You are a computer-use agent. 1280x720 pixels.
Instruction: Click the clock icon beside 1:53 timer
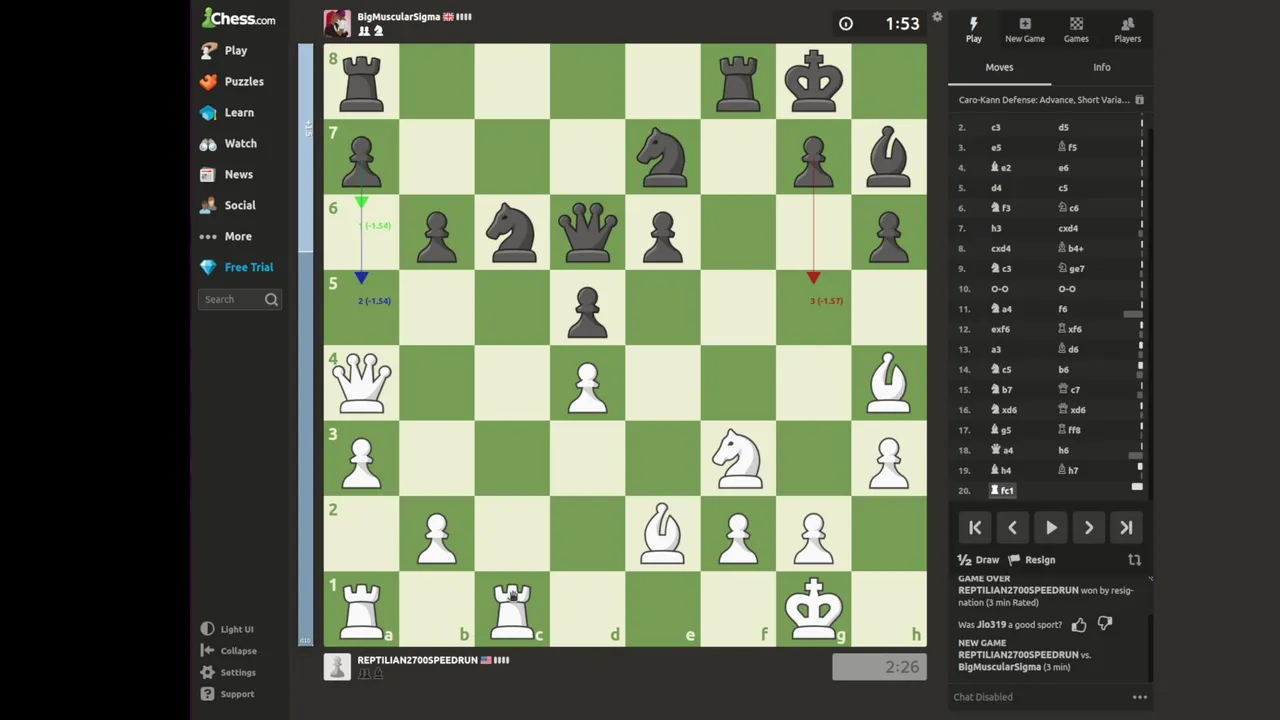[846, 24]
